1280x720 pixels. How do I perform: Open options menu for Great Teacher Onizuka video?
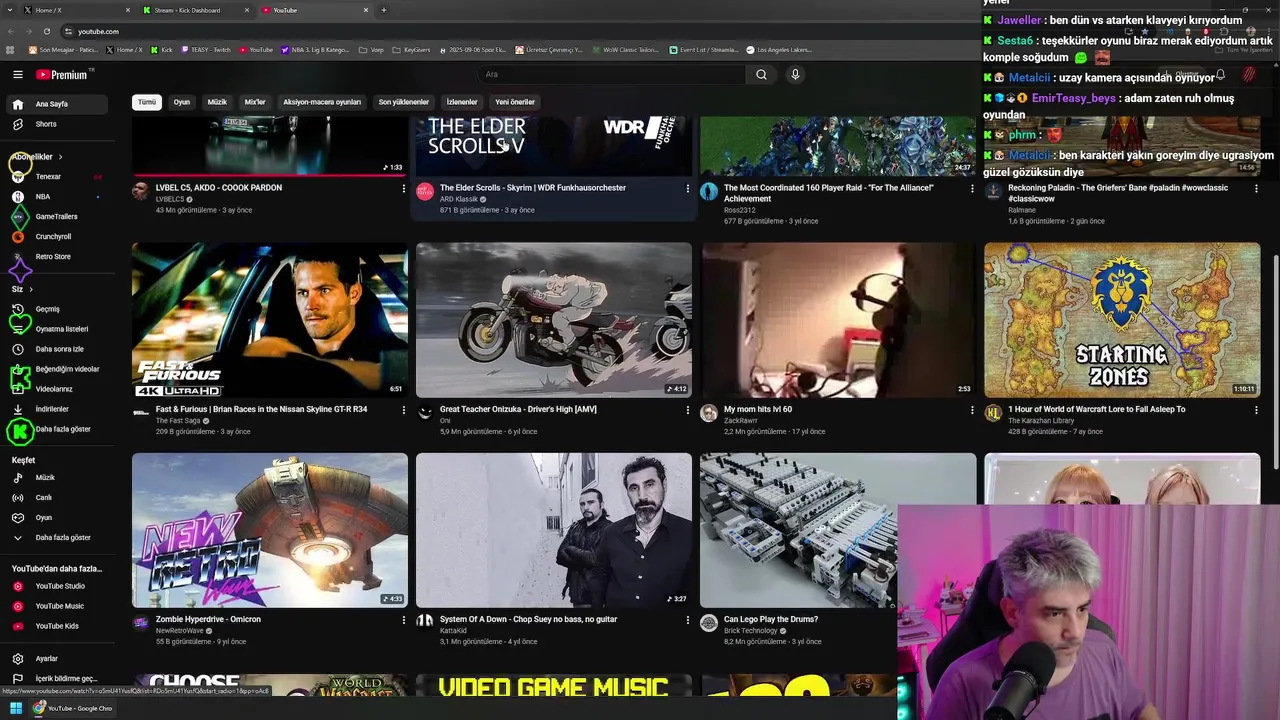688,410
